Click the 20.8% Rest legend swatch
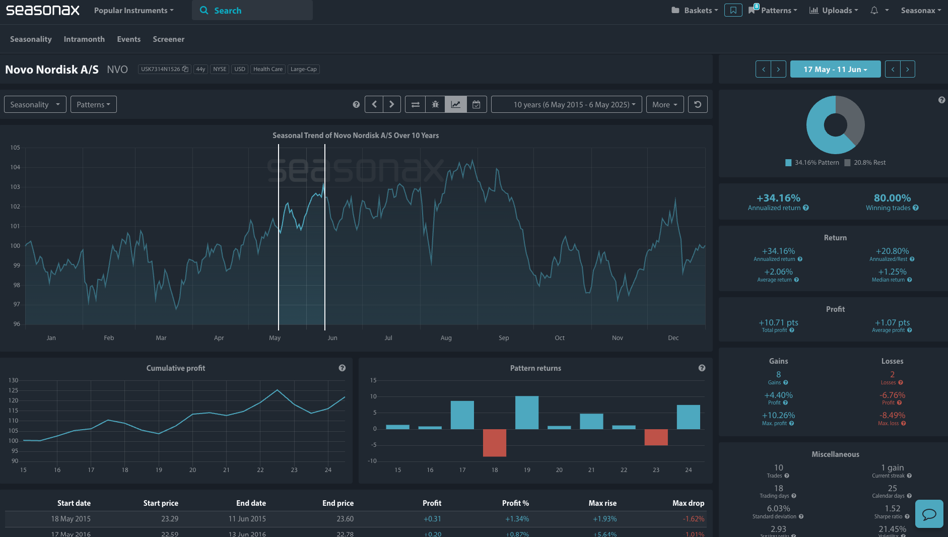 (x=847, y=163)
